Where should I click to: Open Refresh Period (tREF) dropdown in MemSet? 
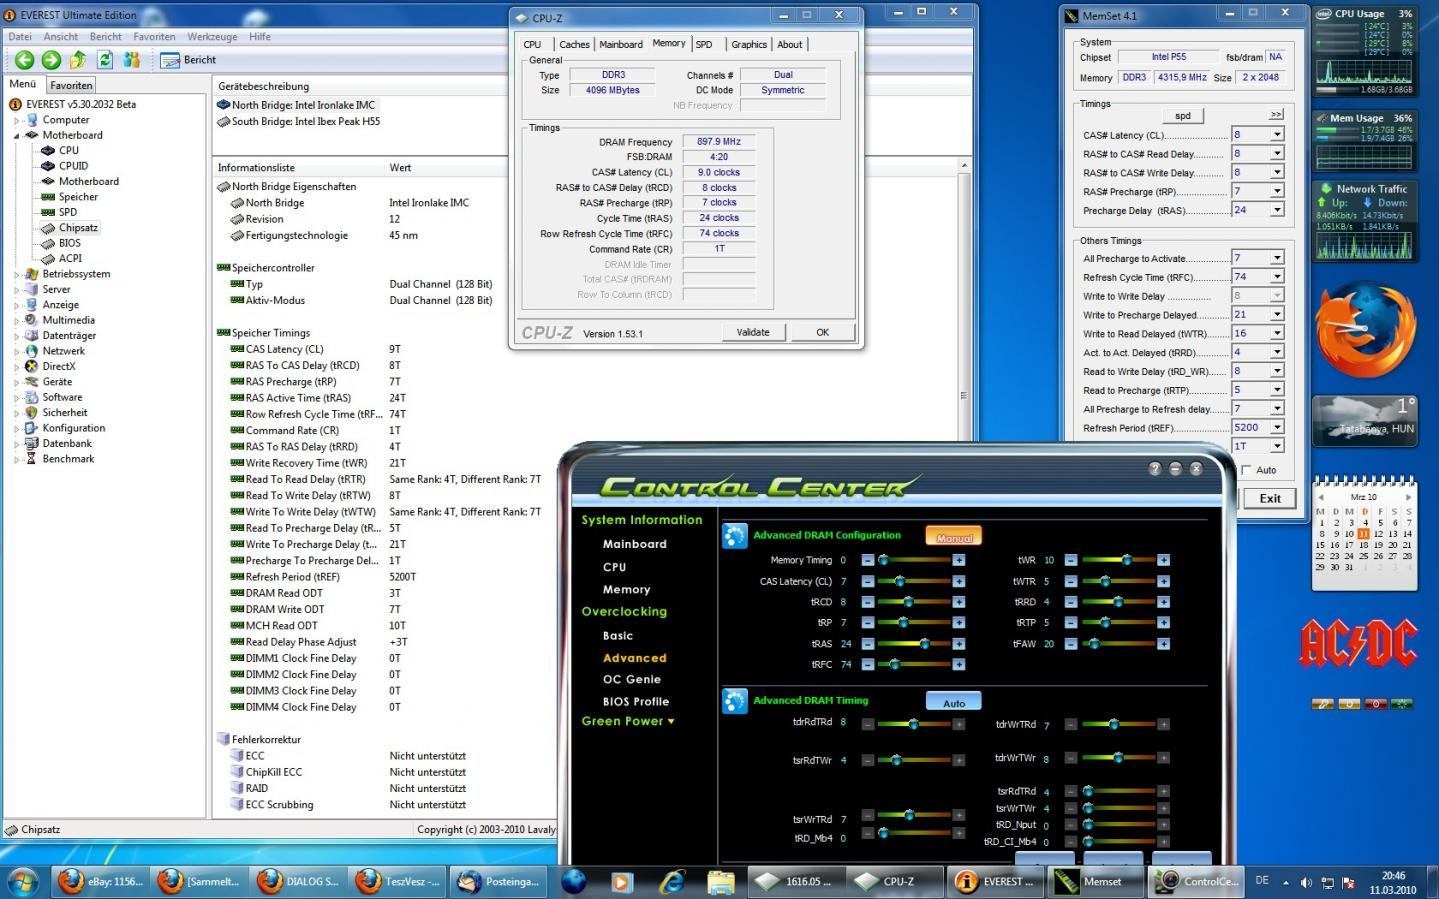click(x=1276, y=428)
